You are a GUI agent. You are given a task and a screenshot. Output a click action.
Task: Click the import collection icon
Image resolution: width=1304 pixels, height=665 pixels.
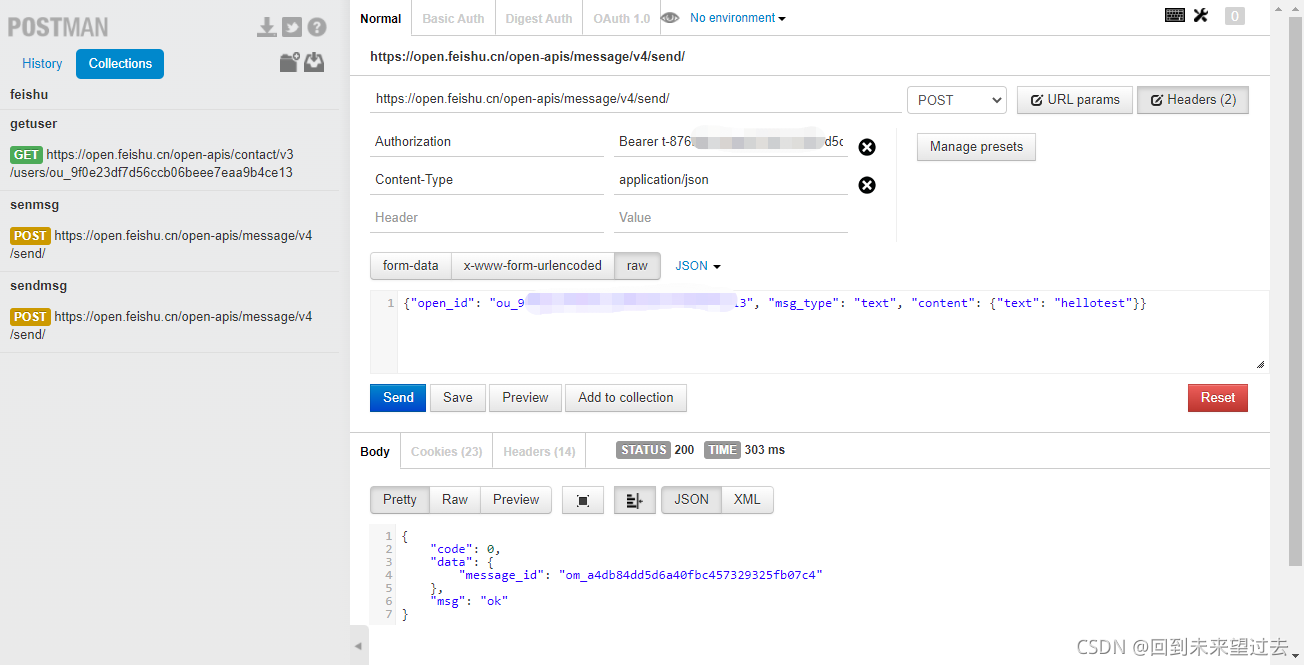pos(314,62)
